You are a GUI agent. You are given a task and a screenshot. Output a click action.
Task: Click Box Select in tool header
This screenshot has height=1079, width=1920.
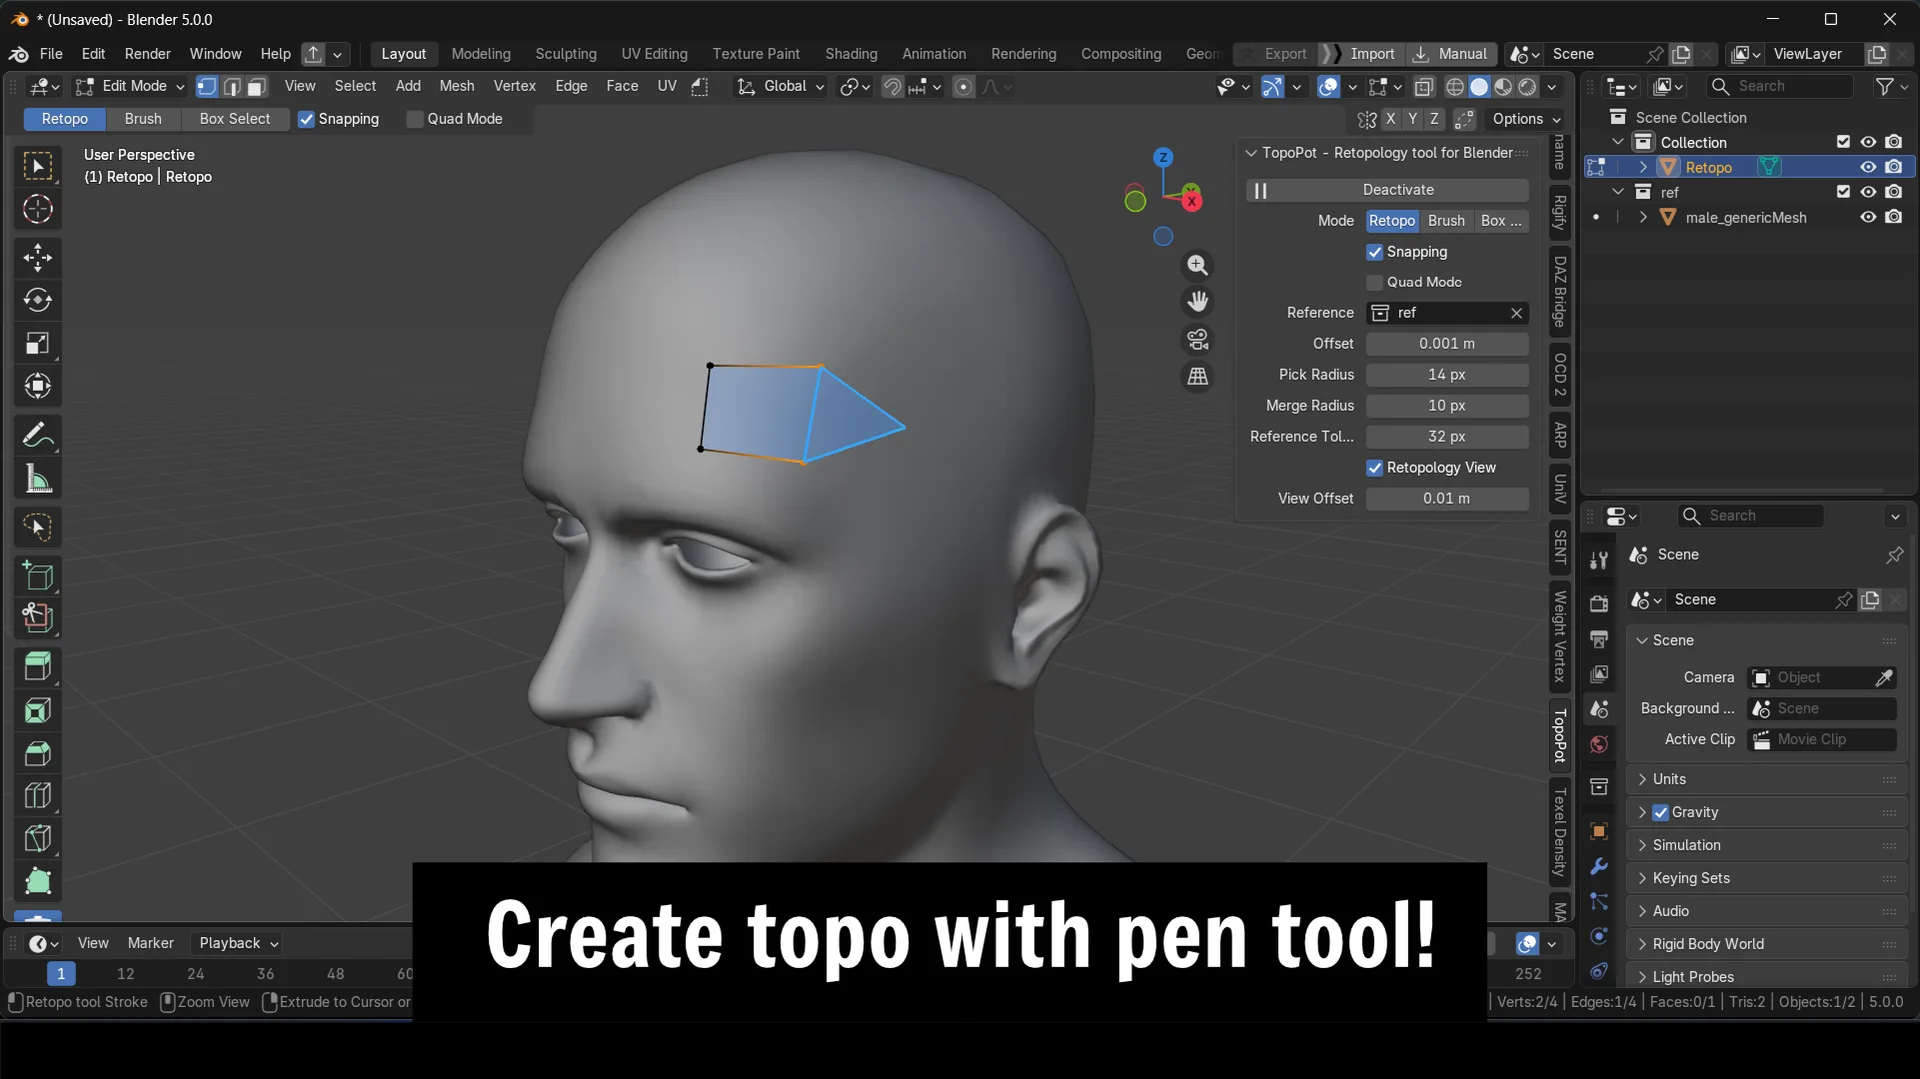click(x=234, y=119)
